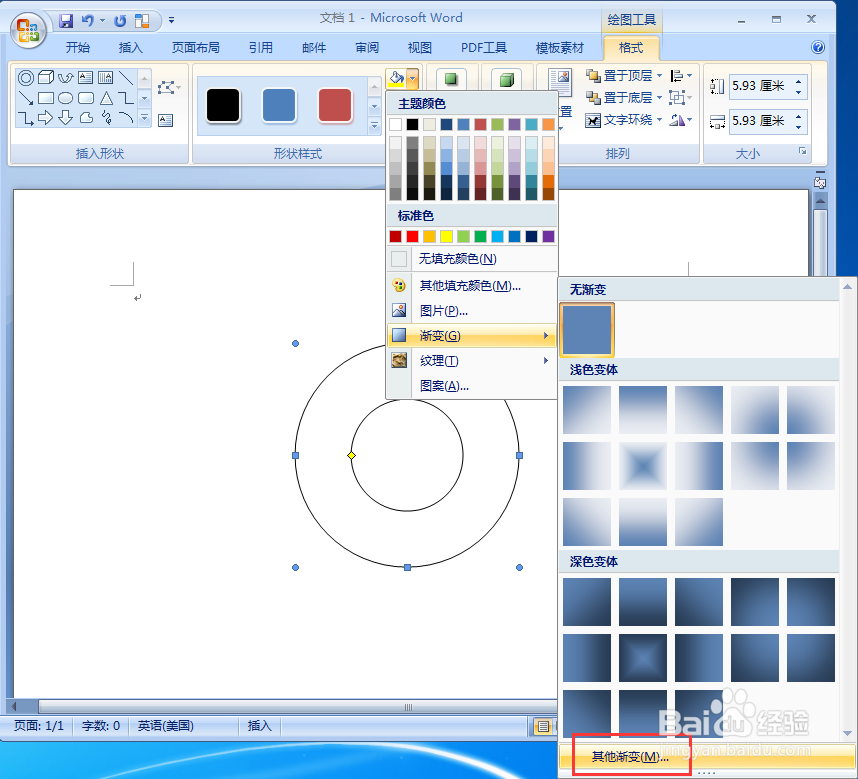858x779 pixels.
Task: Open the Help question mark icon
Action: [818, 48]
